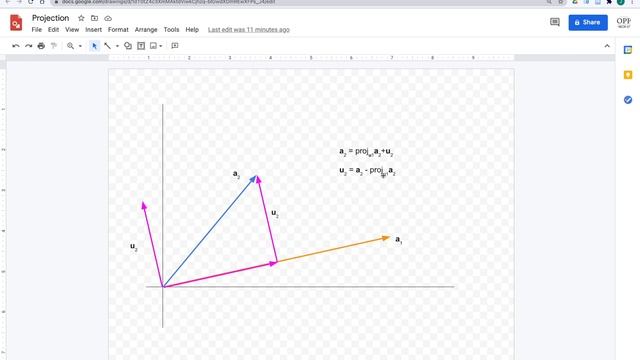Select the magenta projection arrow along a1
Image resolution: width=640 pixels, height=360 pixels.
[x=220, y=275]
